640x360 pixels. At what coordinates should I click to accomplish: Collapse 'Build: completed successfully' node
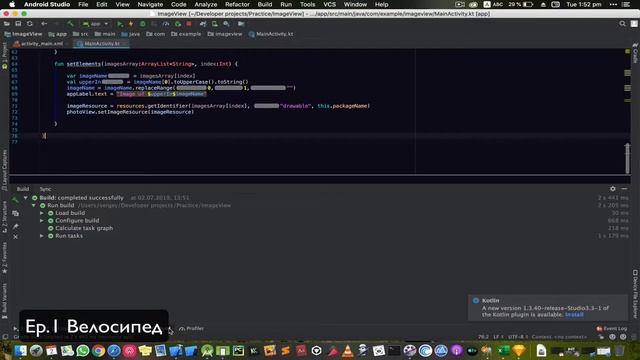[26, 198]
